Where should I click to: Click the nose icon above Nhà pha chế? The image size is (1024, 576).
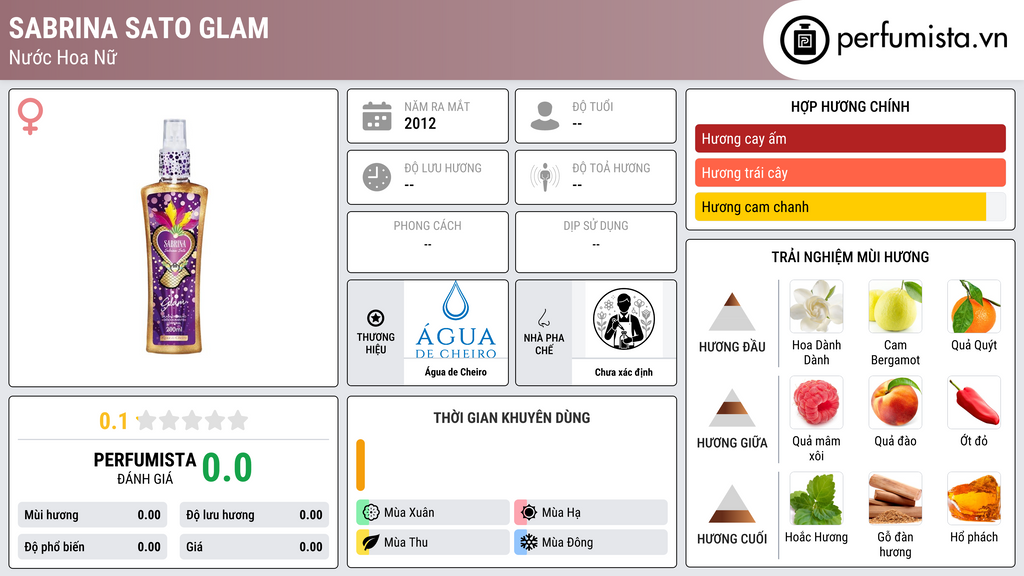pos(543,318)
